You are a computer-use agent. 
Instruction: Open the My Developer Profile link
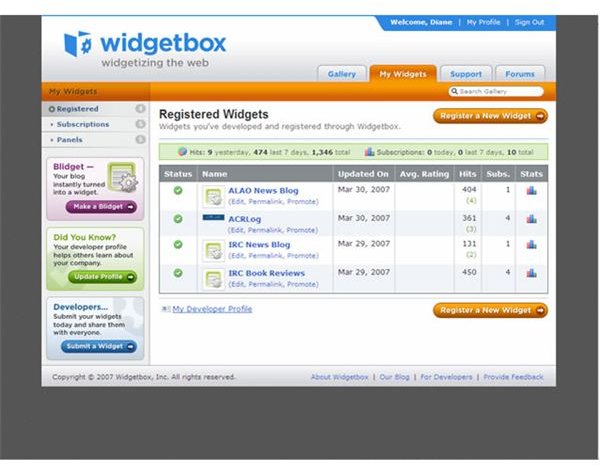point(212,309)
